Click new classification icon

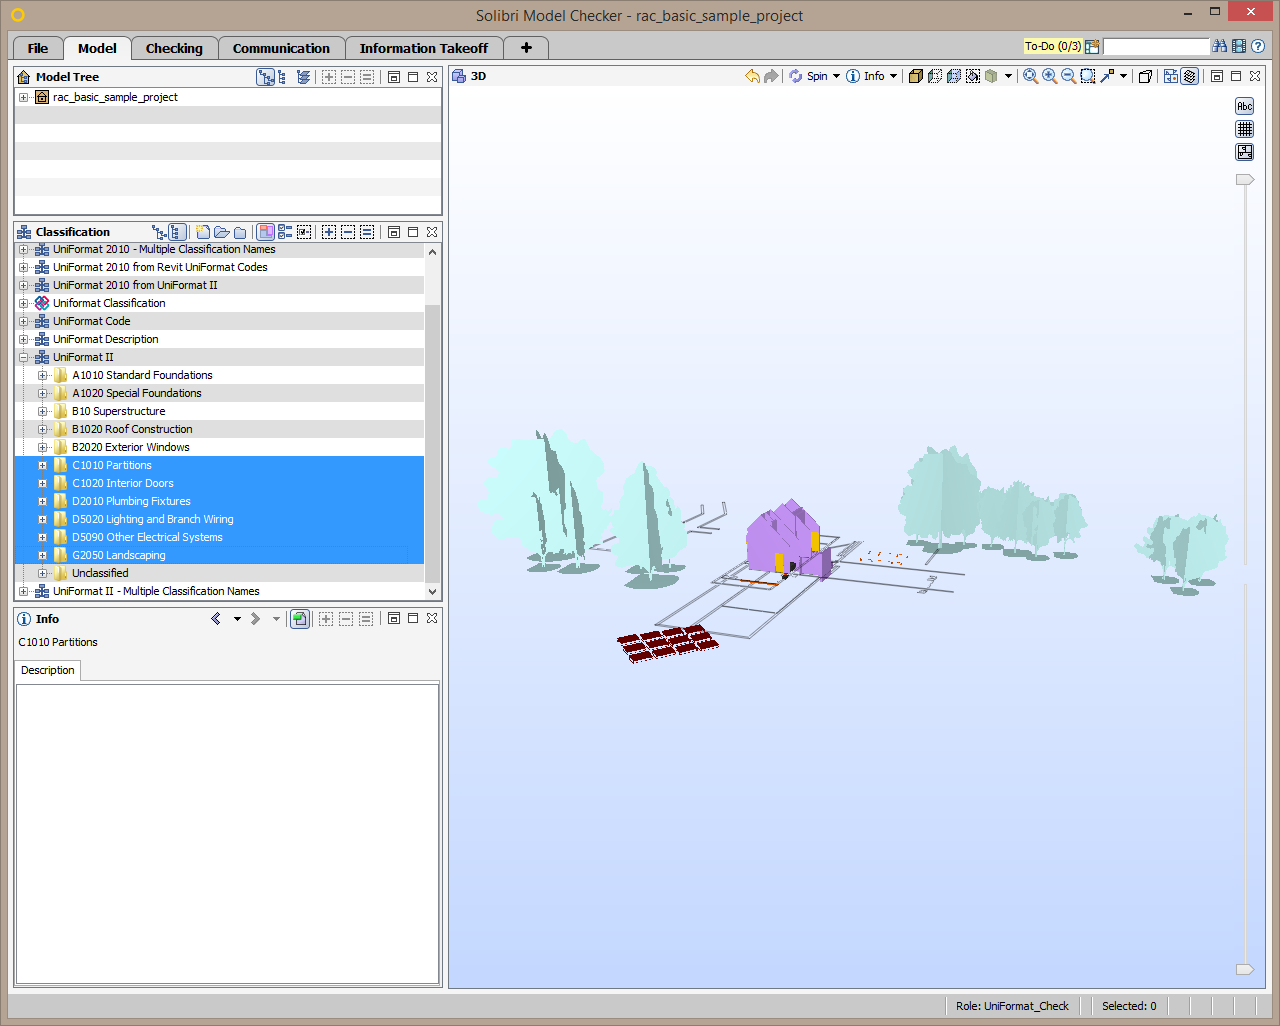pyautogui.click(x=203, y=232)
